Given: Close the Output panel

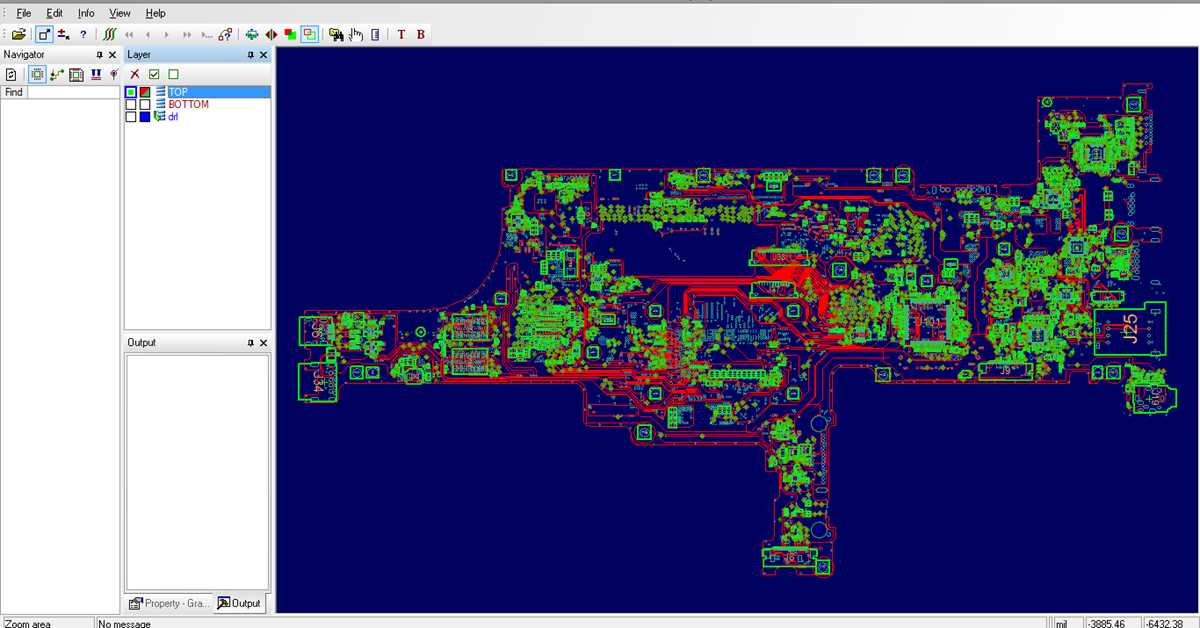Looking at the screenshot, I should coord(263,343).
